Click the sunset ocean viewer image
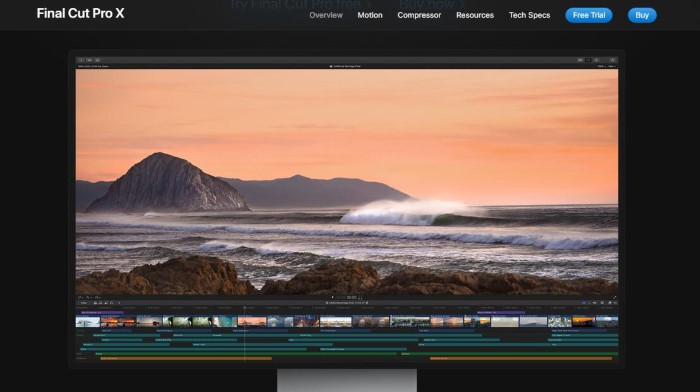 (x=347, y=182)
